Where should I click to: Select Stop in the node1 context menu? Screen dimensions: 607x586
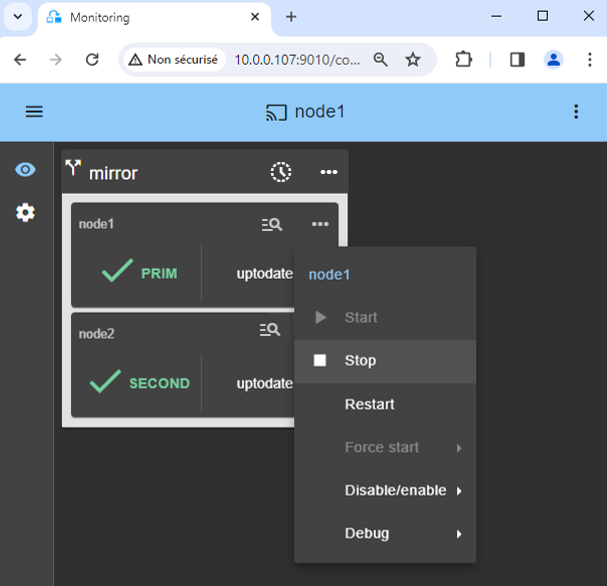360,361
